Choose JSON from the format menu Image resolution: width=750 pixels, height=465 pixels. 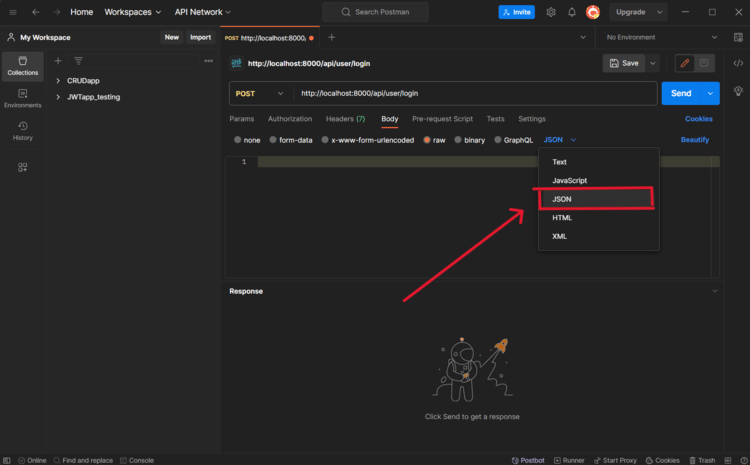tap(598, 199)
